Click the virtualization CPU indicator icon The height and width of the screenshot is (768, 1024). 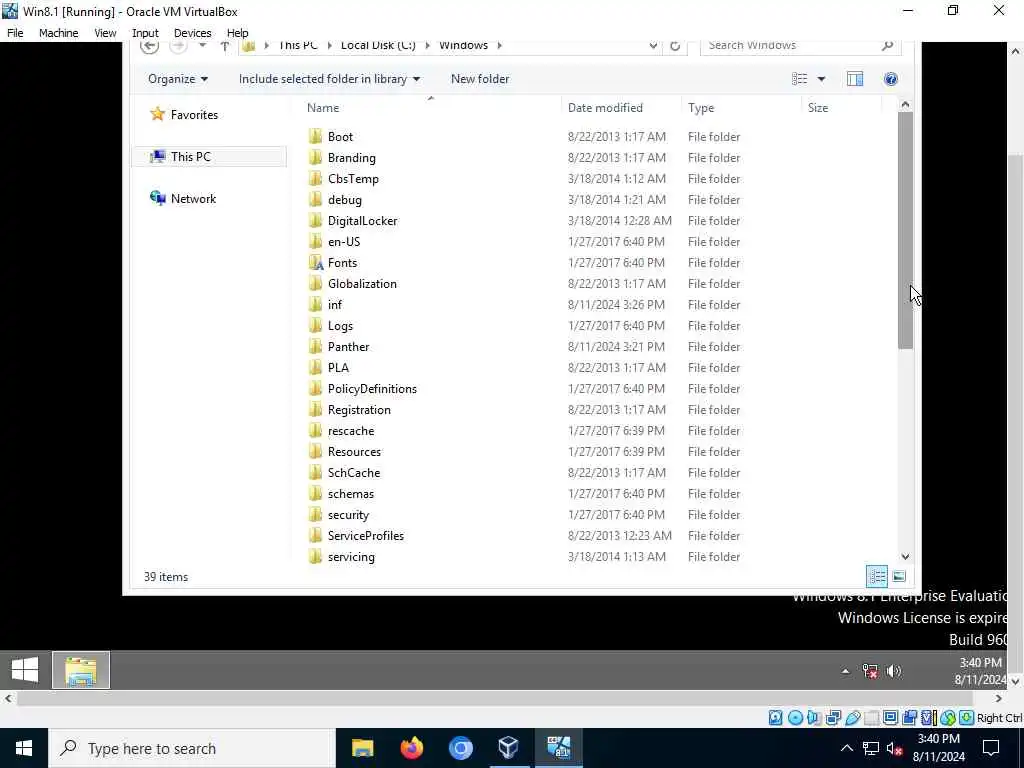point(928,718)
